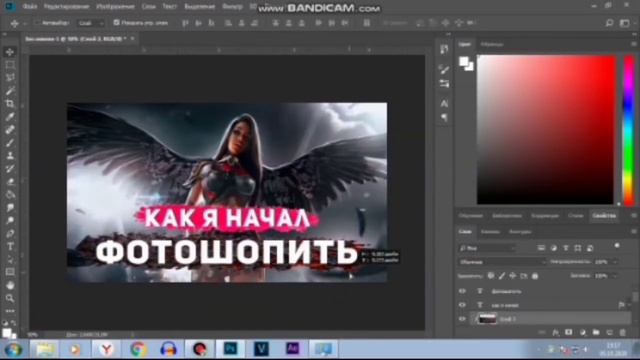Hide the Фотошопить text layer eye
640x360 pixels.
click(462, 291)
